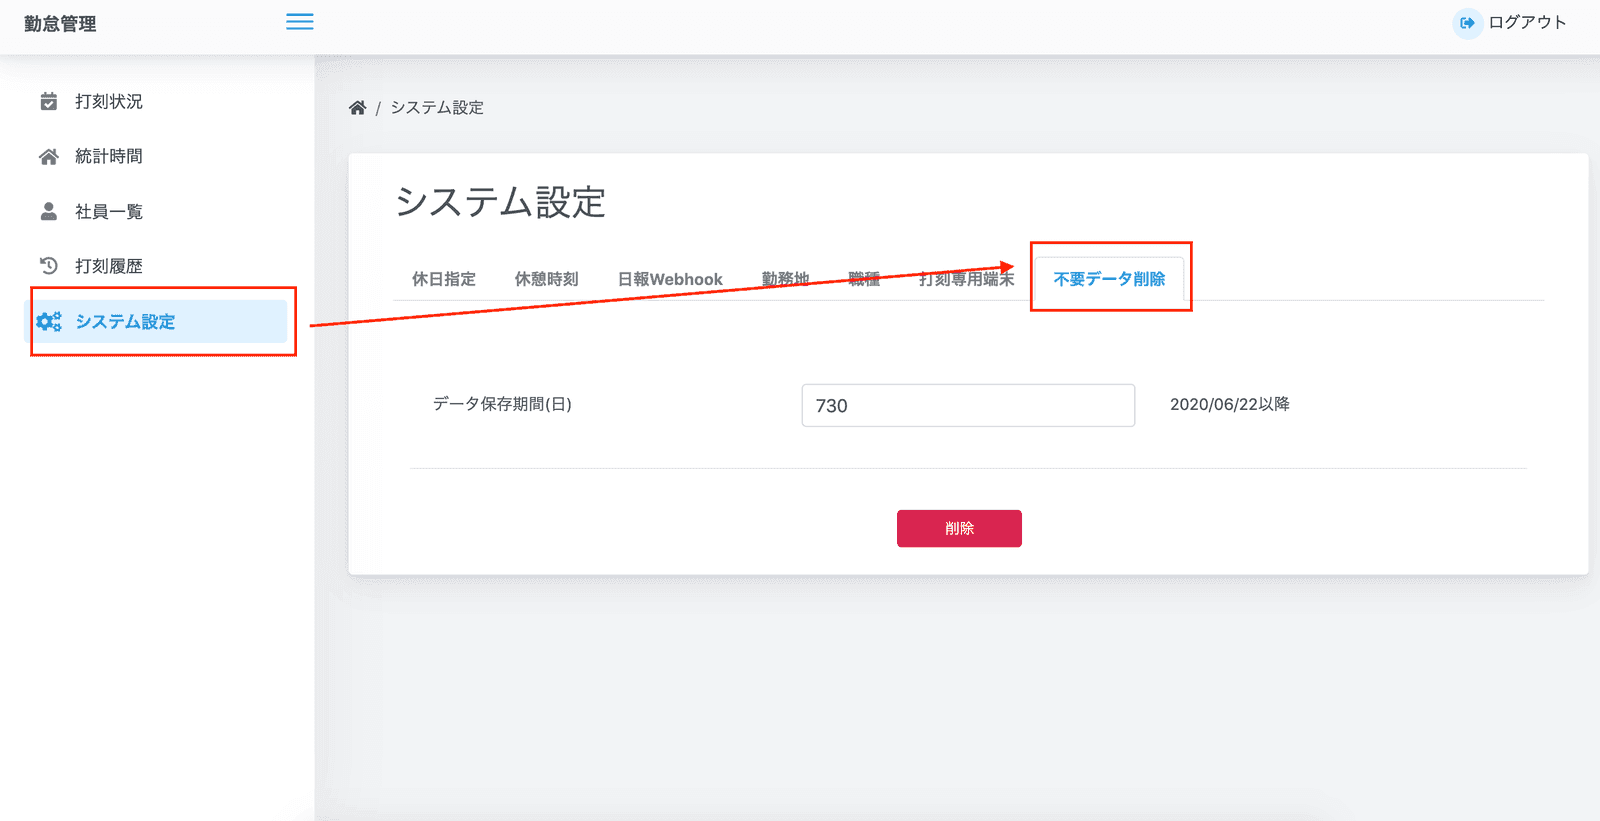Click the システム設定 gears icon
The width and height of the screenshot is (1600, 821).
click(x=48, y=321)
